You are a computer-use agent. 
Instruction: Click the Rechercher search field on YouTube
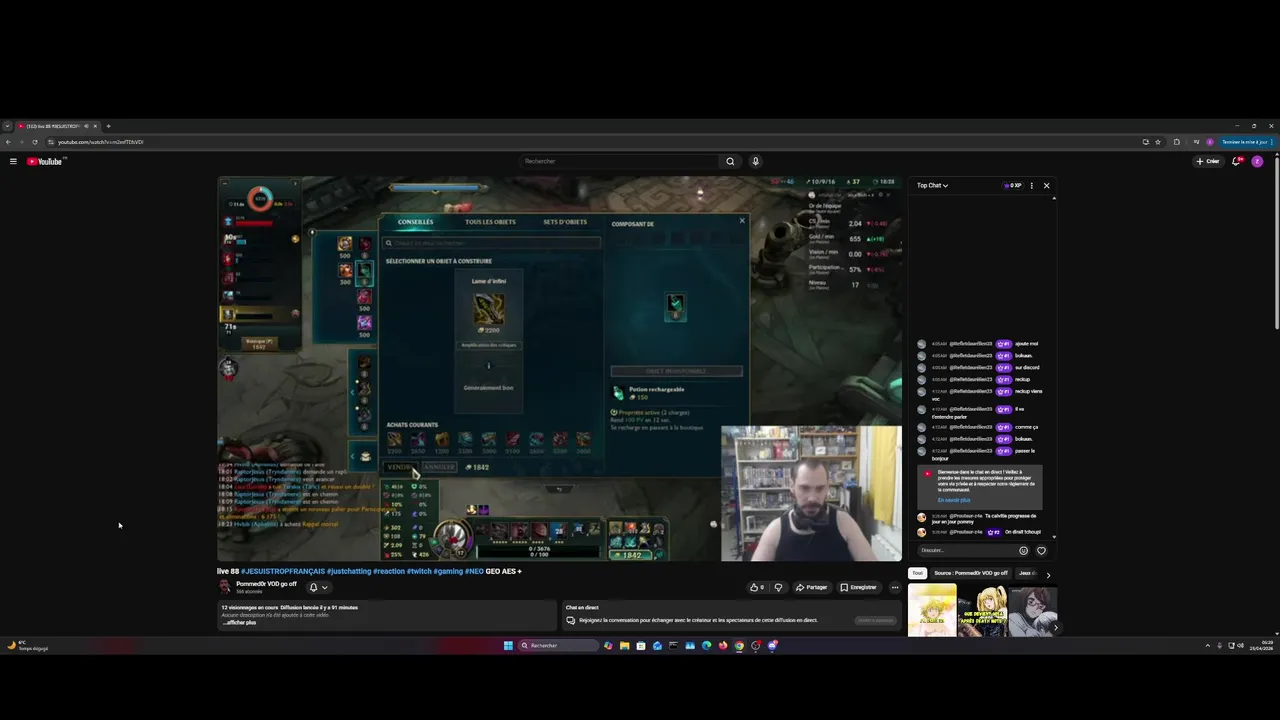click(x=619, y=161)
